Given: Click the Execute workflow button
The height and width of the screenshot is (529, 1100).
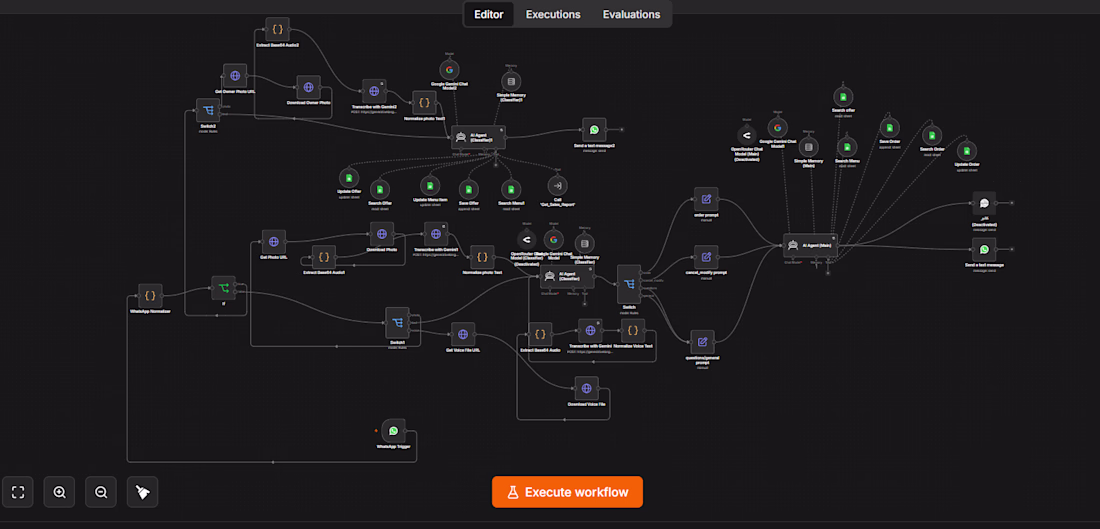Looking at the screenshot, I should click(x=567, y=492).
